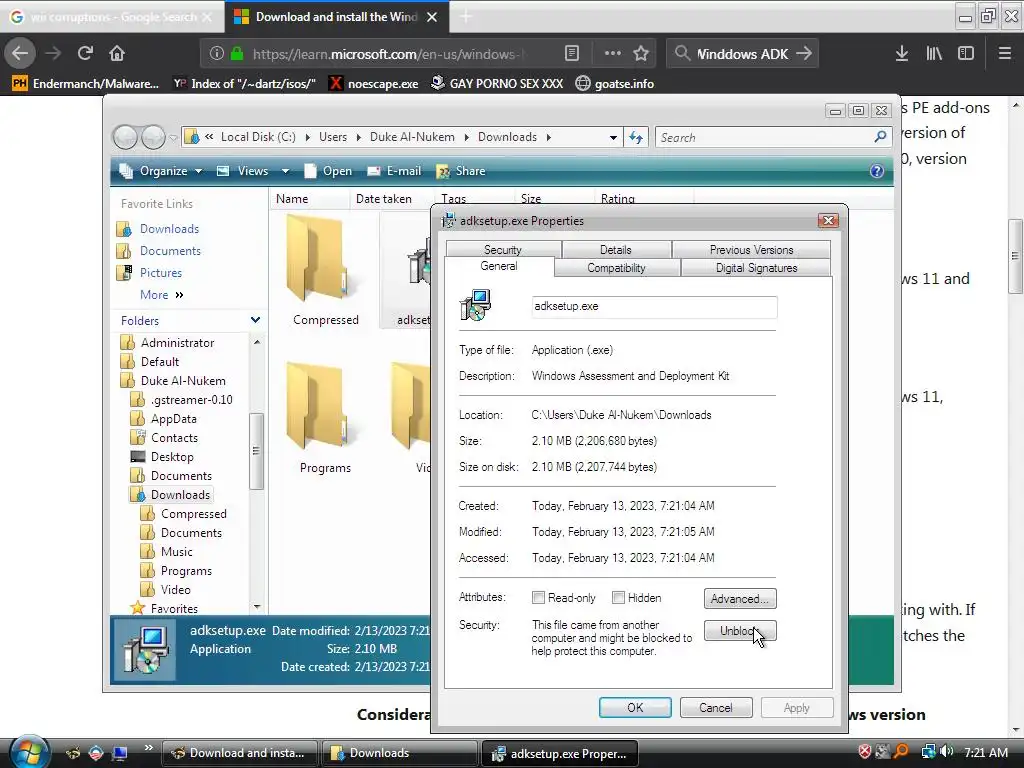This screenshot has height=768, width=1024.
Task: Open the browser library icon
Action: coord(934,54)
